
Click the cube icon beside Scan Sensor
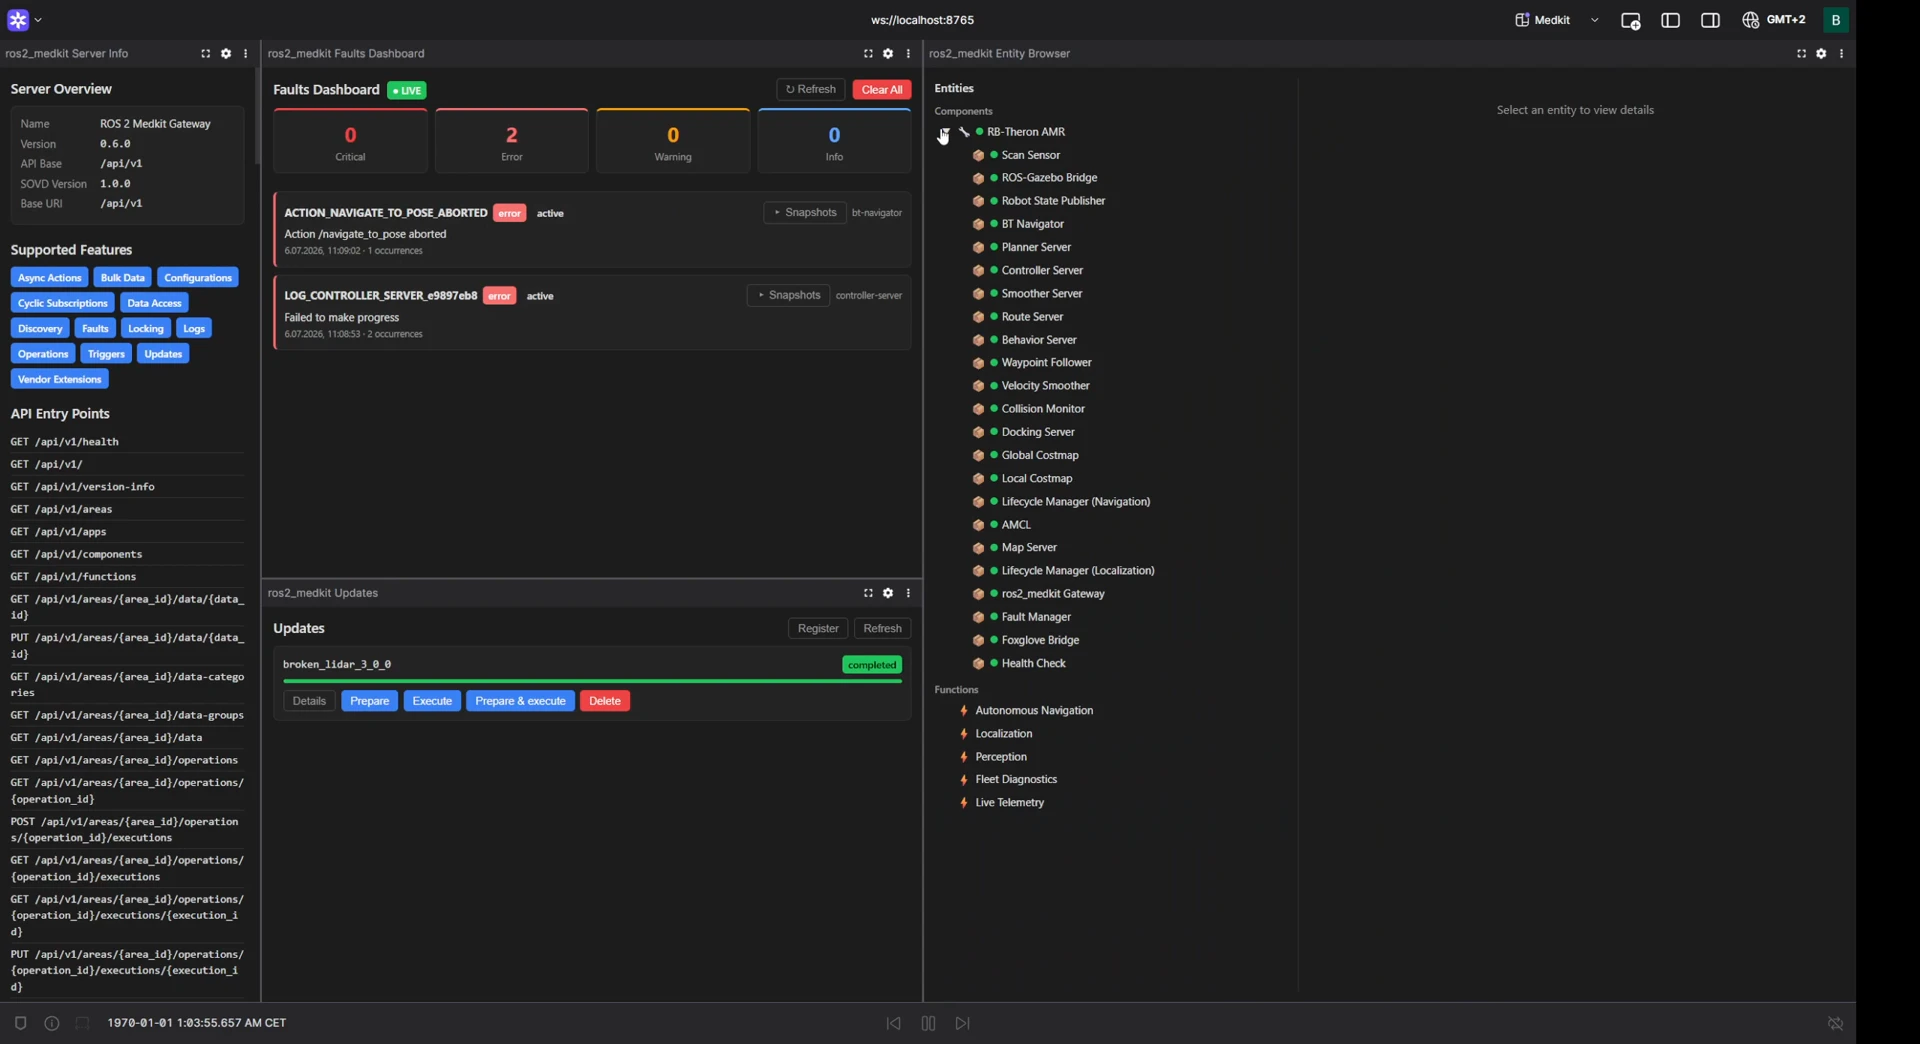click(x=978, y=155)
